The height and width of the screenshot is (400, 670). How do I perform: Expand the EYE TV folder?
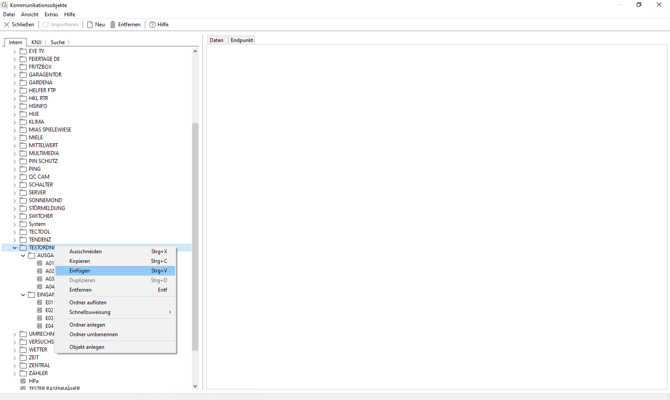click(15, 51)
